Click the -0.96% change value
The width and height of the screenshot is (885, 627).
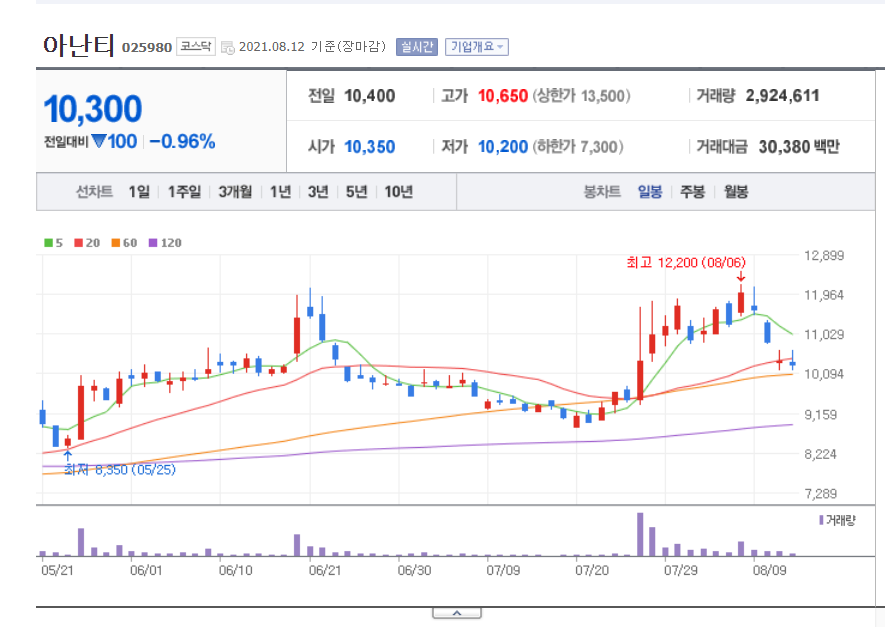coord(182,142)
